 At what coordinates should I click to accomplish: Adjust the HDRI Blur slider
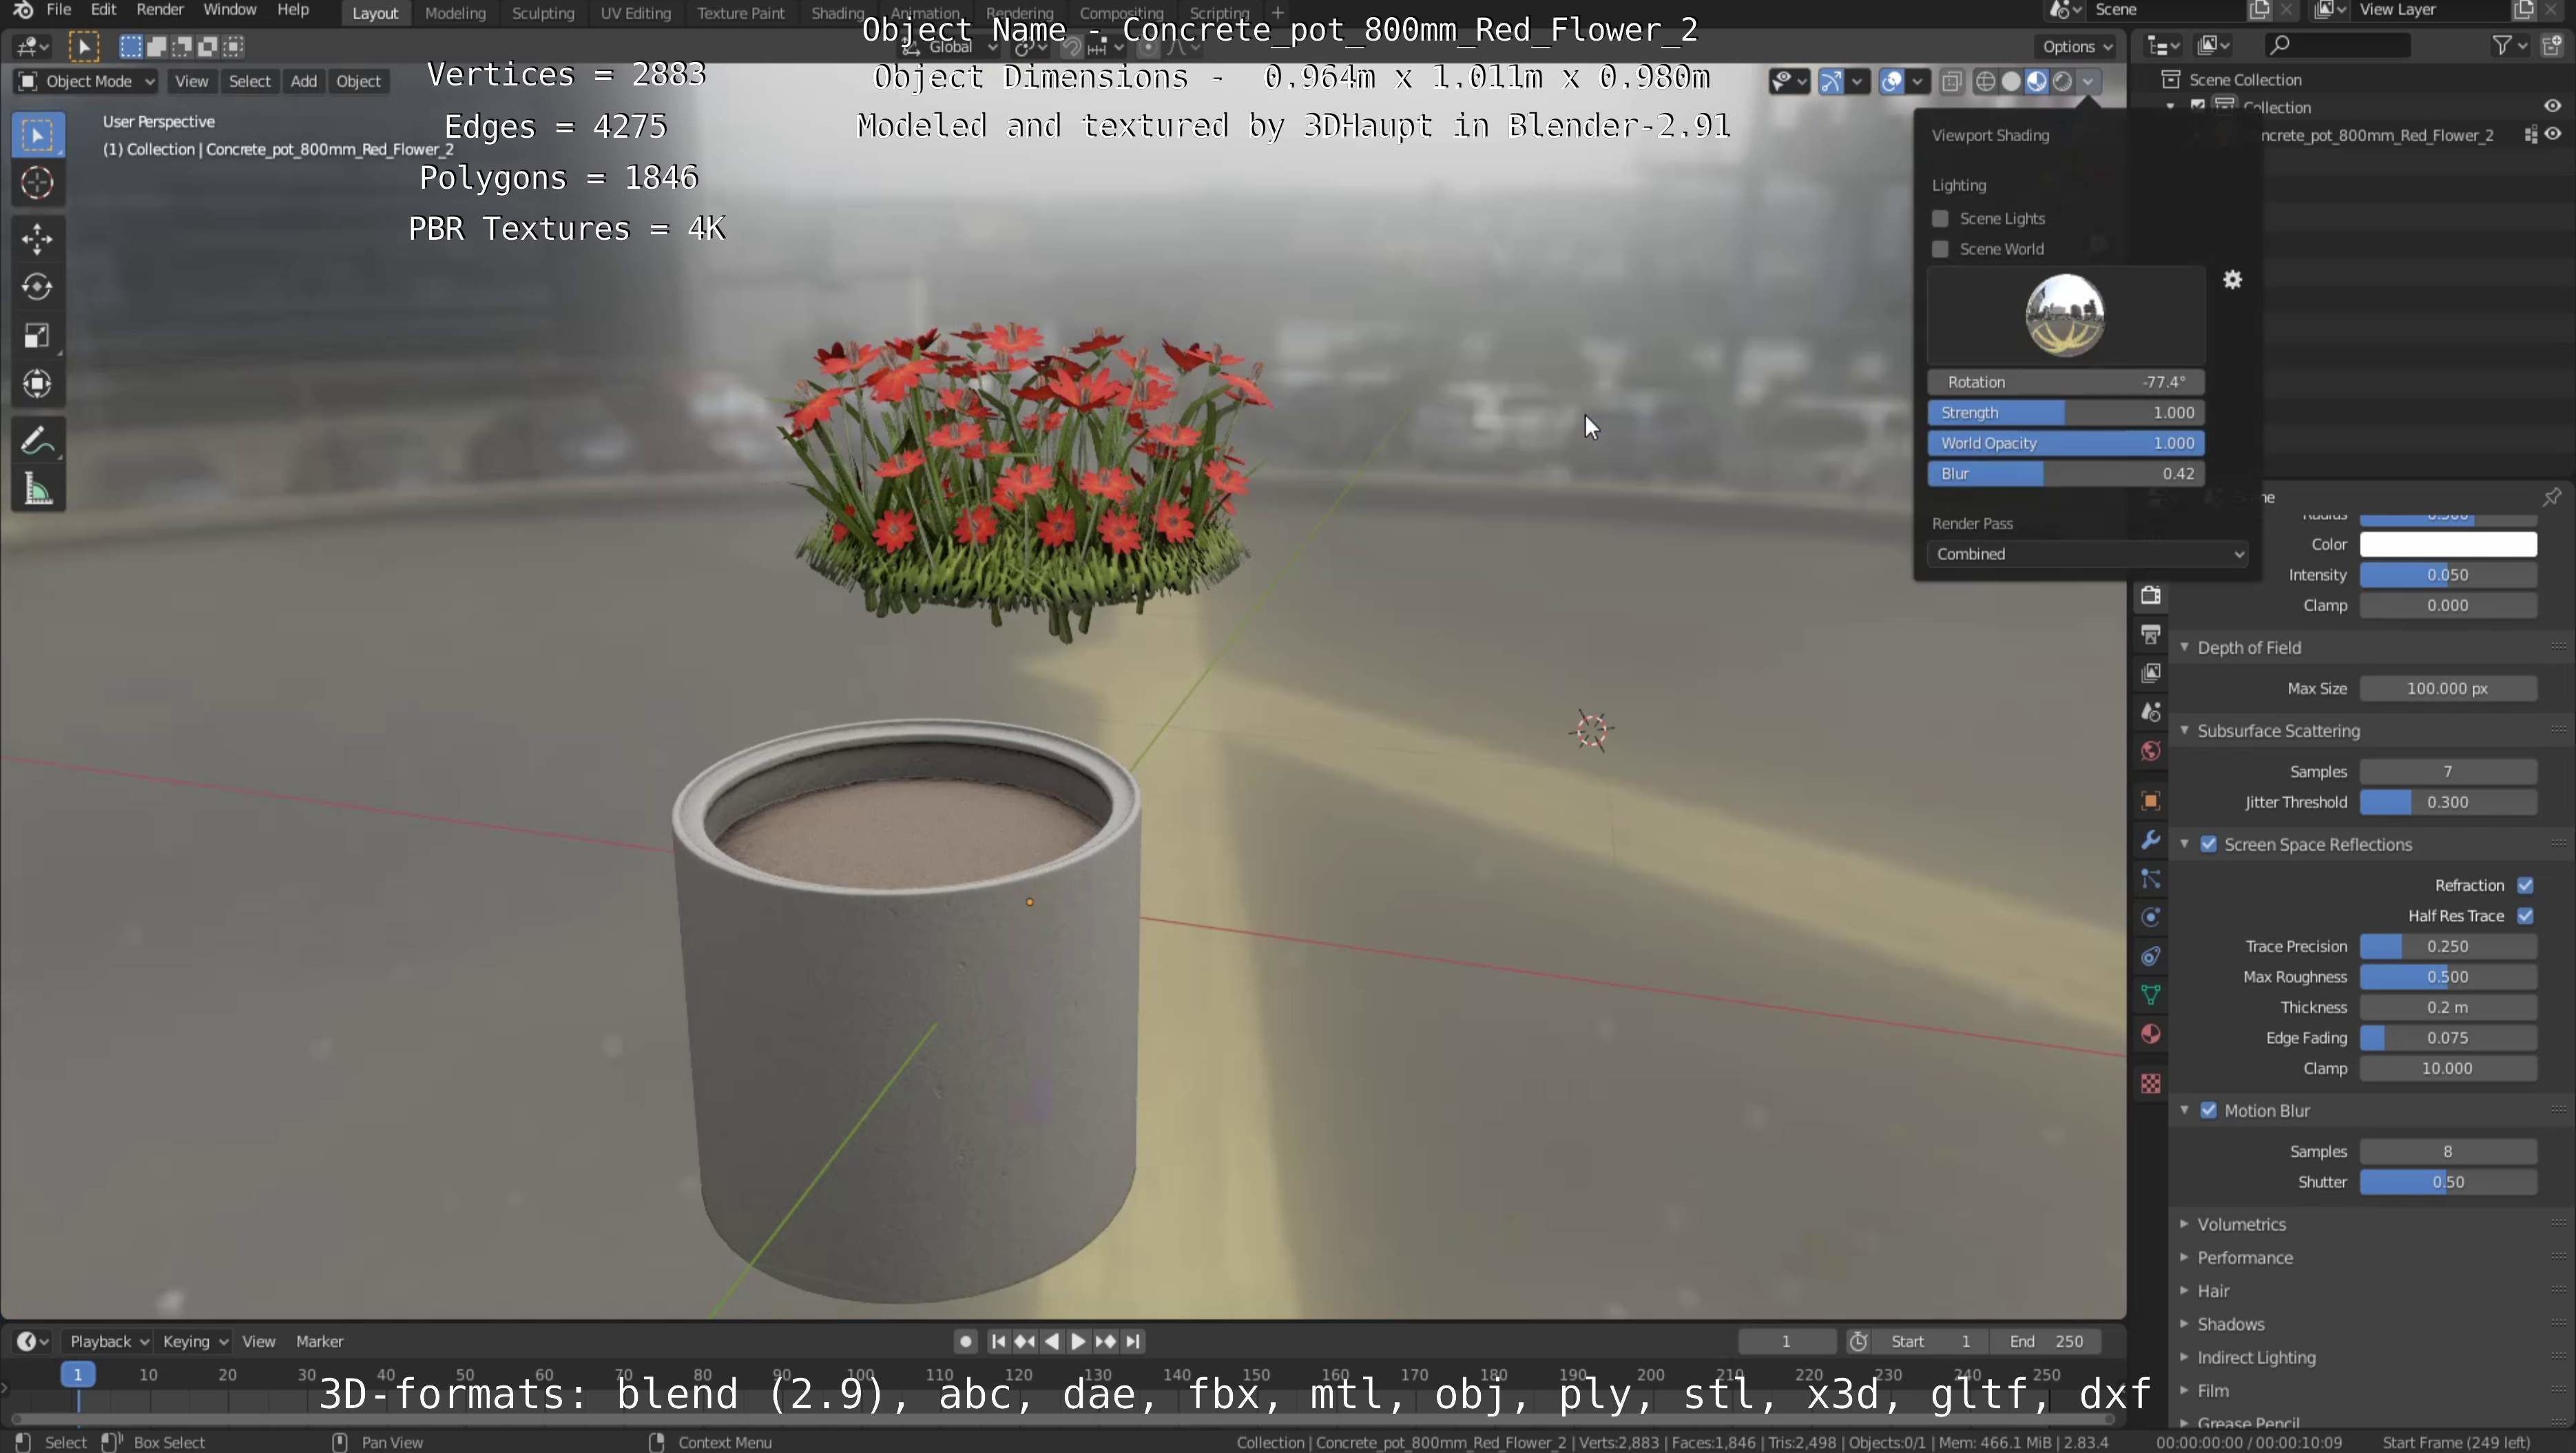pos(2066,474)
